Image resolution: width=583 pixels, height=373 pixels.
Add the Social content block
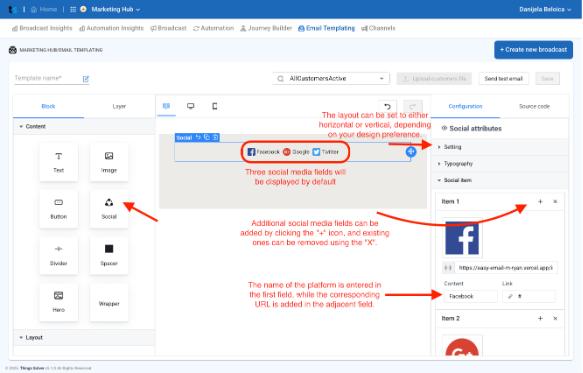(x=109, y=208)
